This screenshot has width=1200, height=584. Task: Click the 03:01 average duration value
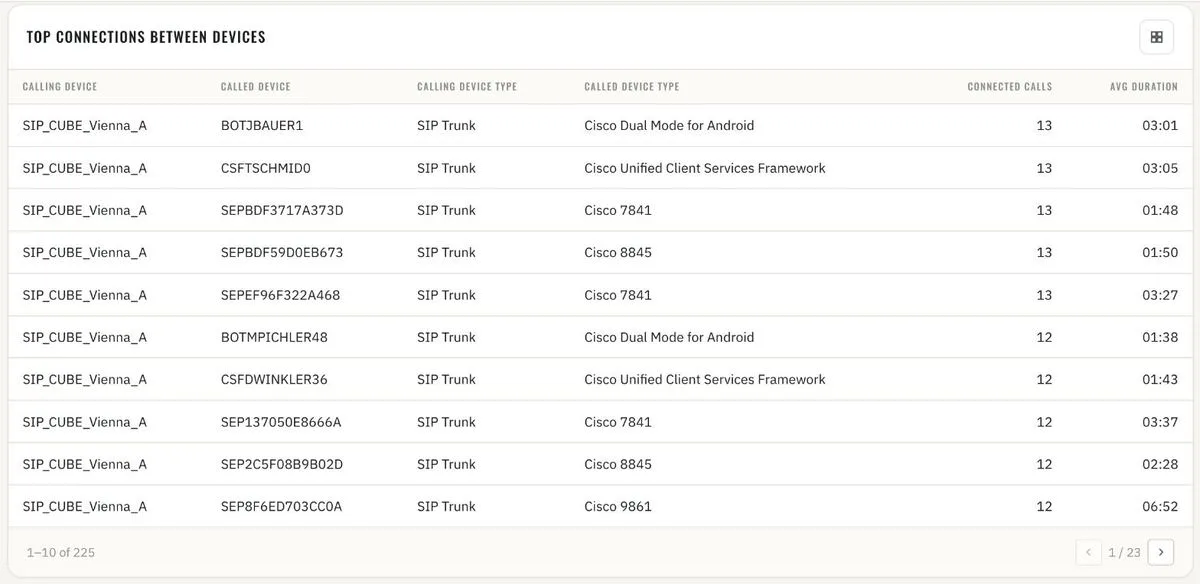click(x=1160, y=126)
